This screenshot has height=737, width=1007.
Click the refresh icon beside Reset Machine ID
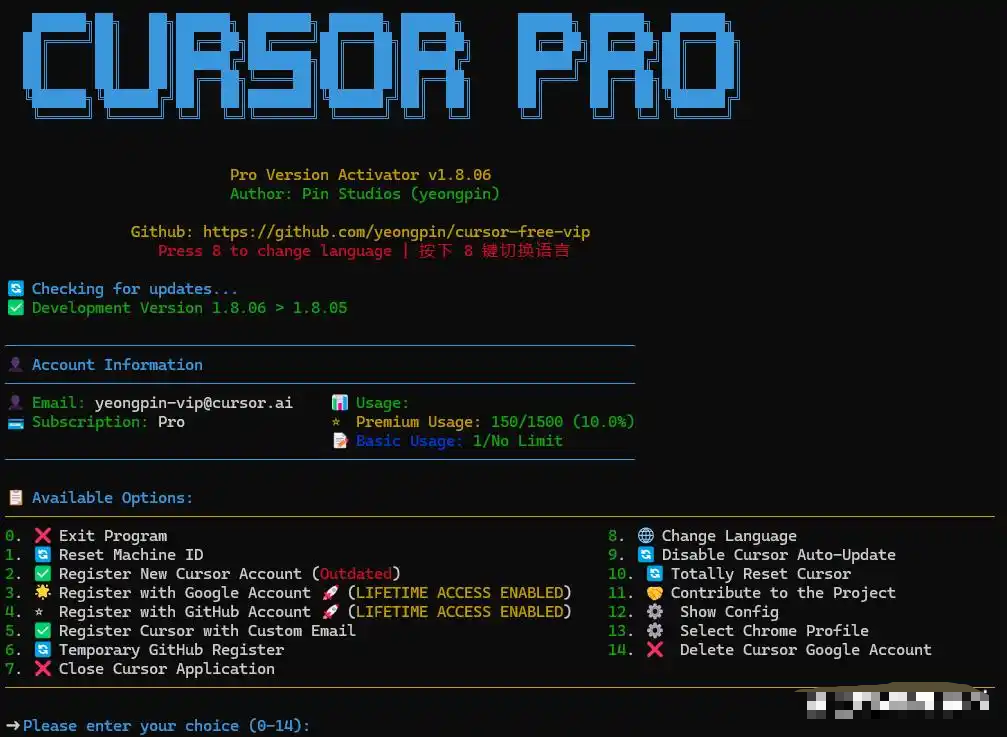click(x=42, y=555)
